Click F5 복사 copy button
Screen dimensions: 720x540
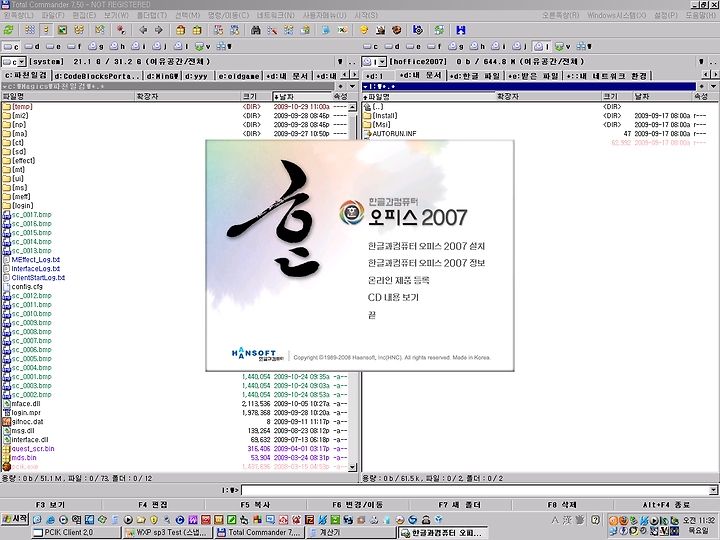[256, 505]
